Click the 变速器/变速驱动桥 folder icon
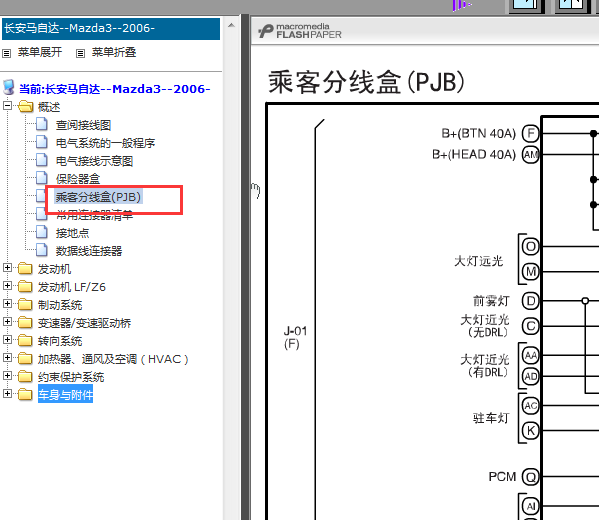The image size is (599, 520). [x=25, y=322]
